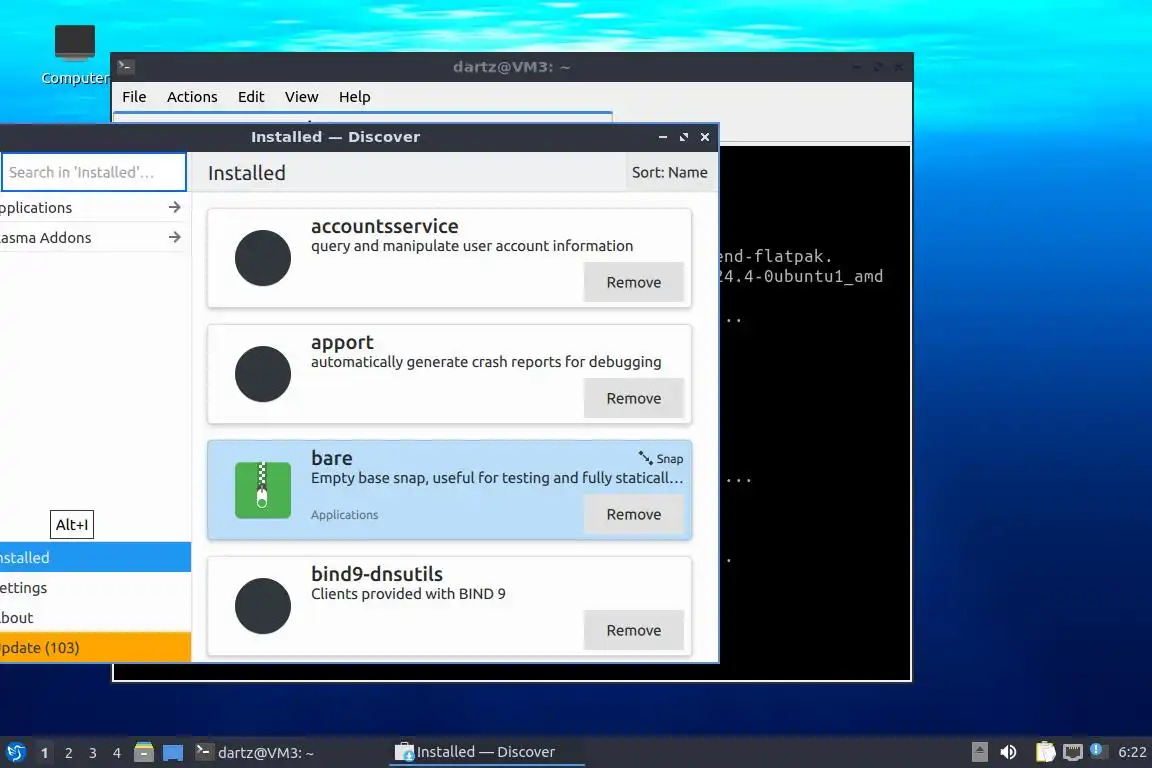This screenshot has height=768, width=1152.
Task: Open the terminal View menu
Action: [301, 97]
